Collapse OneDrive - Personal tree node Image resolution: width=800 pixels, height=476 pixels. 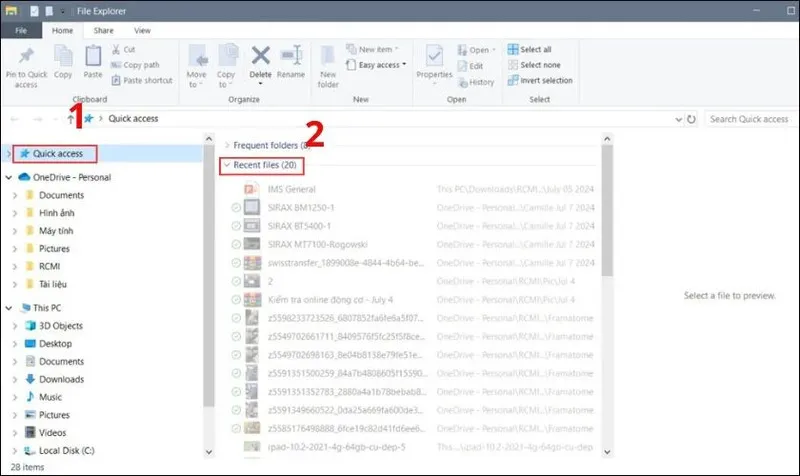tap(9, 178)
